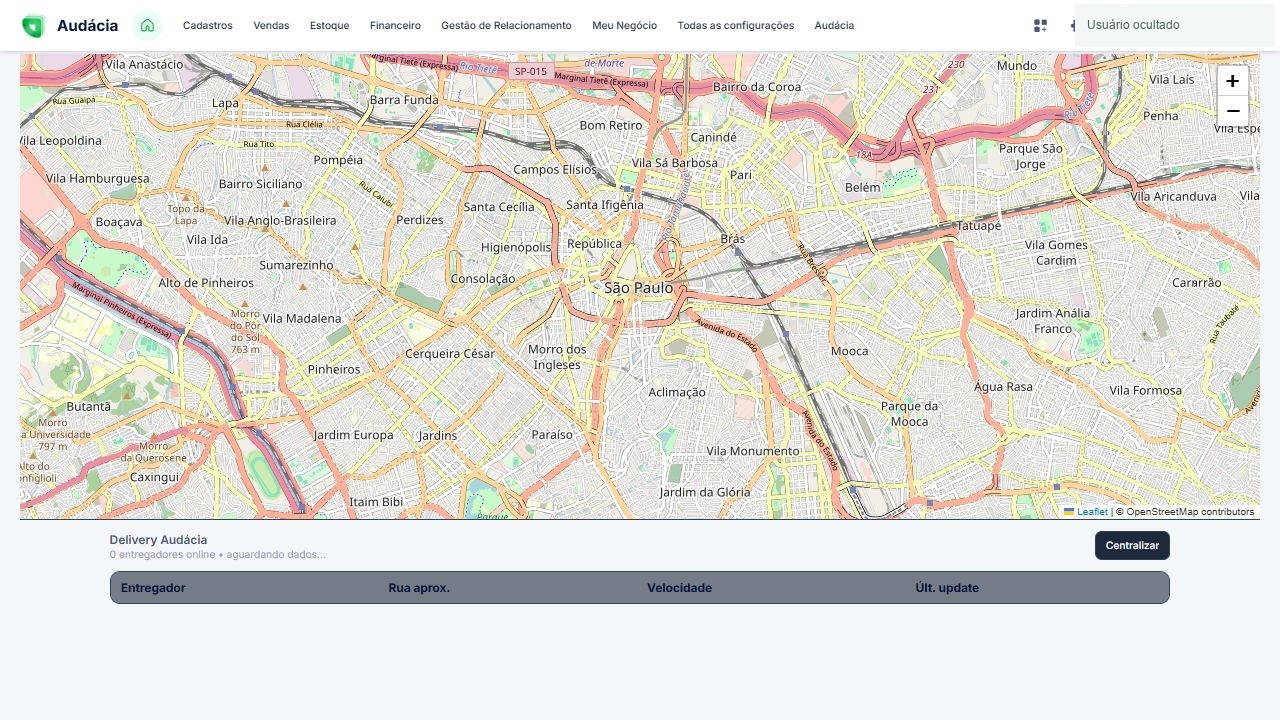Open the Leaflet attribution link
The image size is (1280, 720).
pyautogui.click(x=1092, y=512)
